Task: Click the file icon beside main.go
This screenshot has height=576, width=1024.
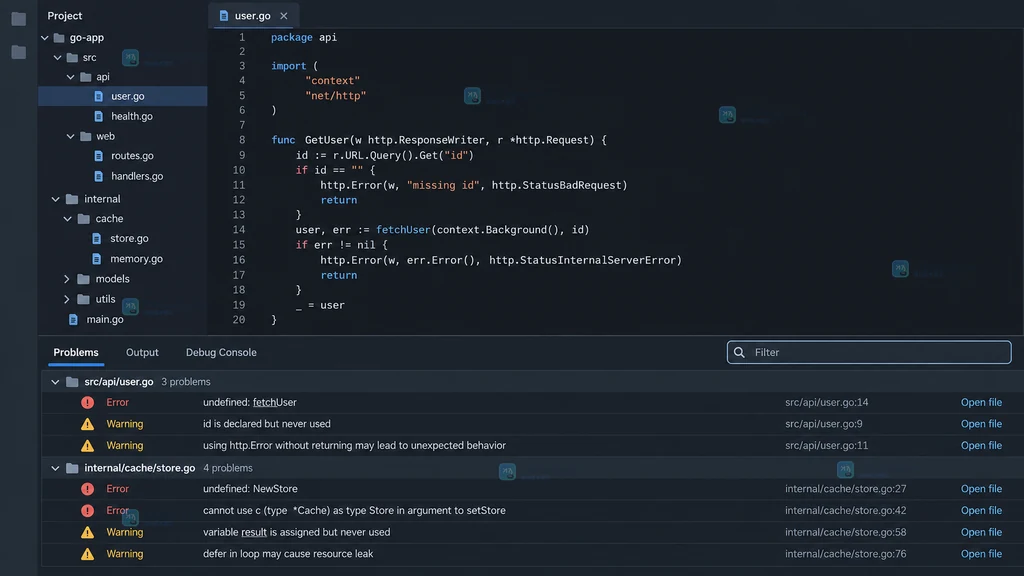Action: click(x=73, y=319)
